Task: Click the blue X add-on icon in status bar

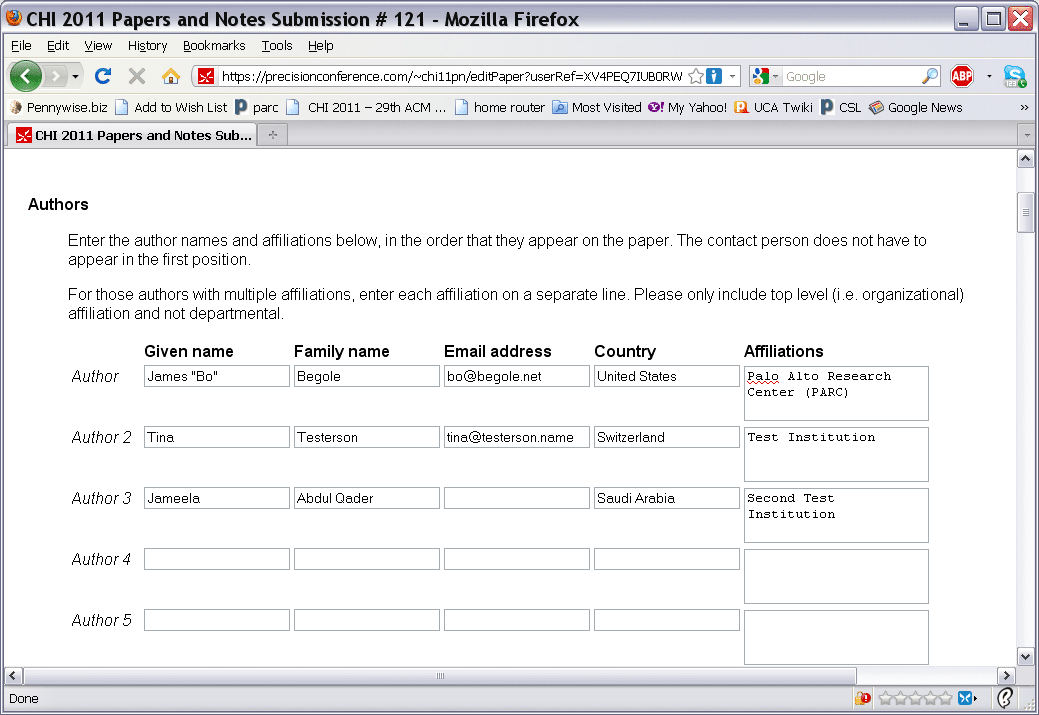Action: click(967, 698)
